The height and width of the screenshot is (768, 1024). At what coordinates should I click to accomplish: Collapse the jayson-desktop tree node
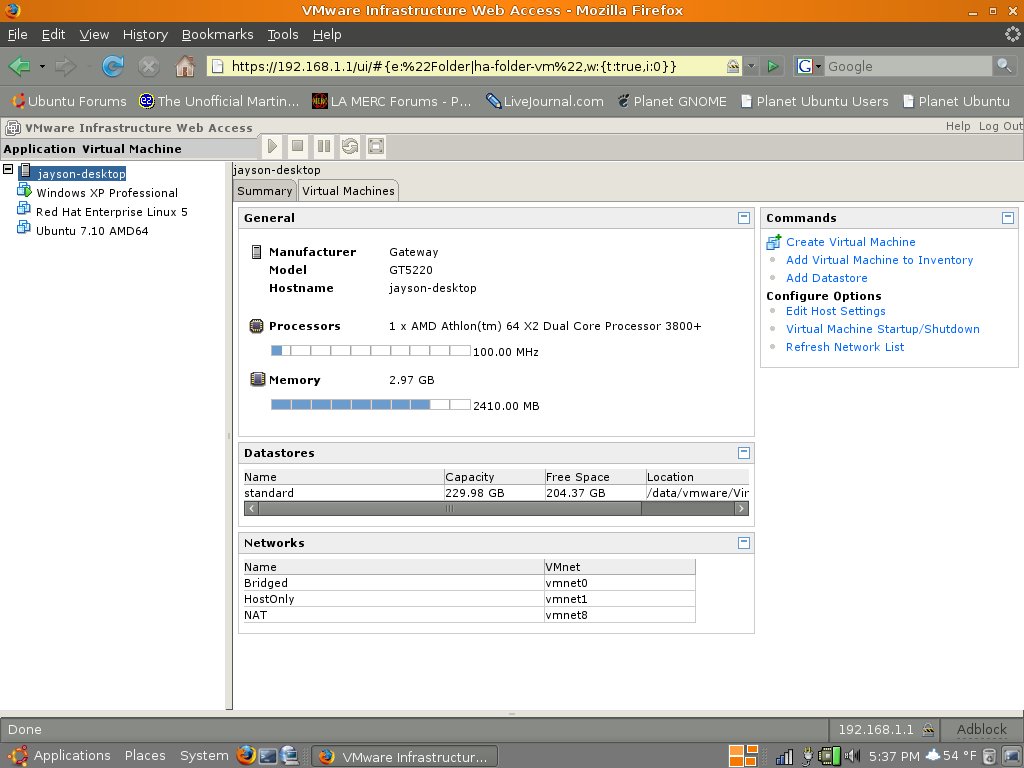pyautogui.click(x=8, y=169)
